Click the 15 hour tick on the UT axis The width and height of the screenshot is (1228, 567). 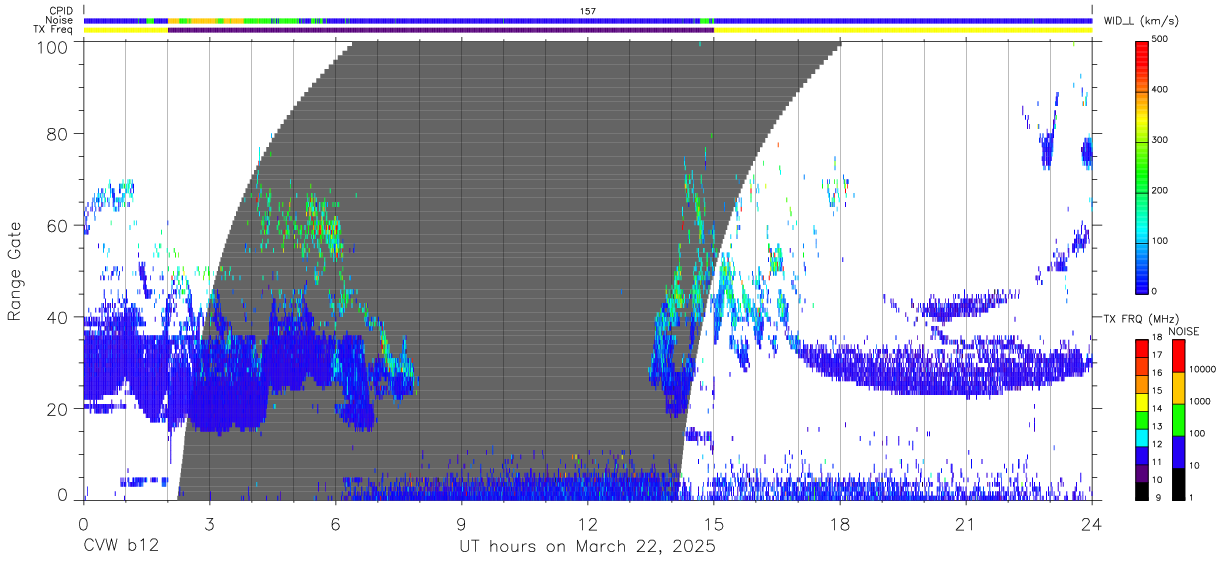714,523
